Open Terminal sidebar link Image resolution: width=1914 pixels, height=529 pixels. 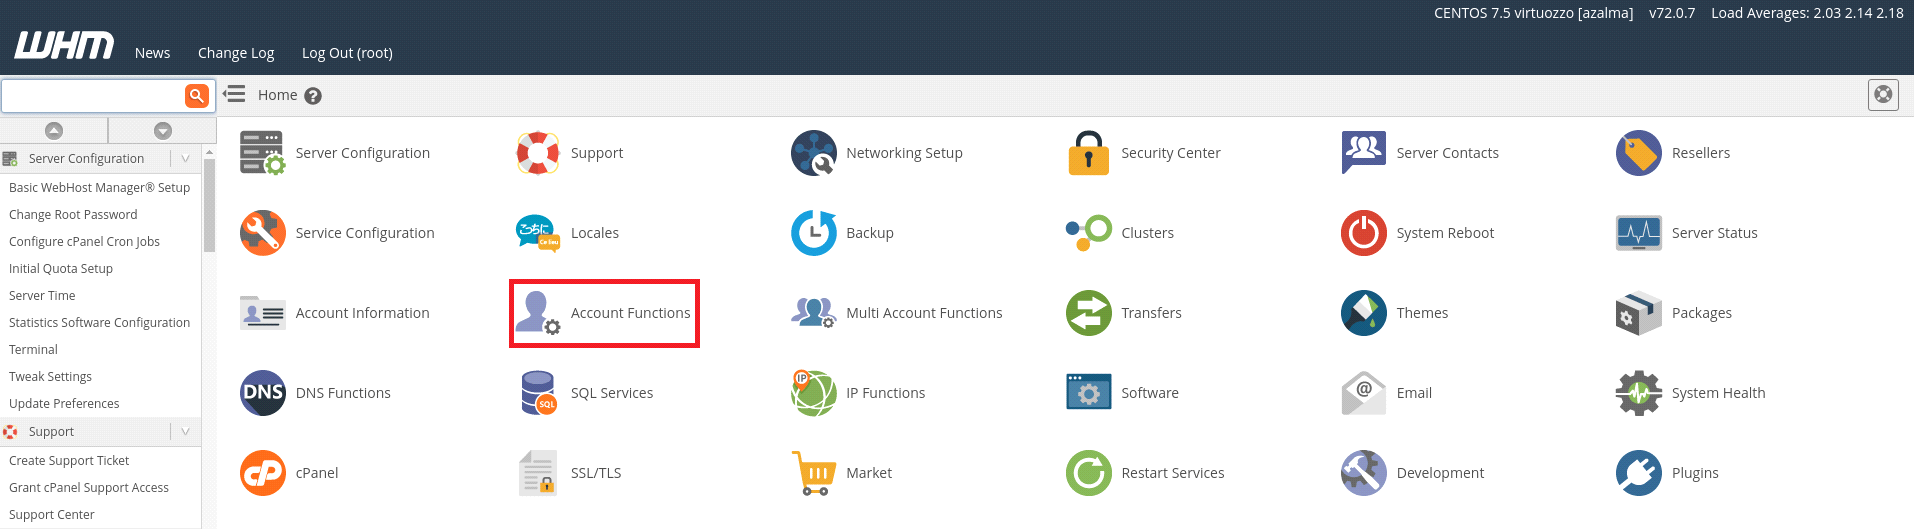(33, 349)
